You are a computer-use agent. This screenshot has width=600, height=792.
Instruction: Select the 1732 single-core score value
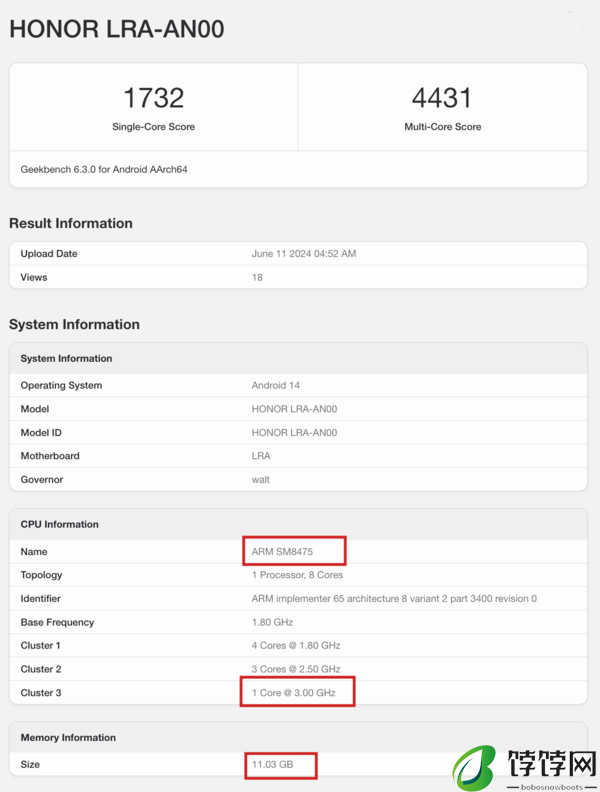click(154, 97)
